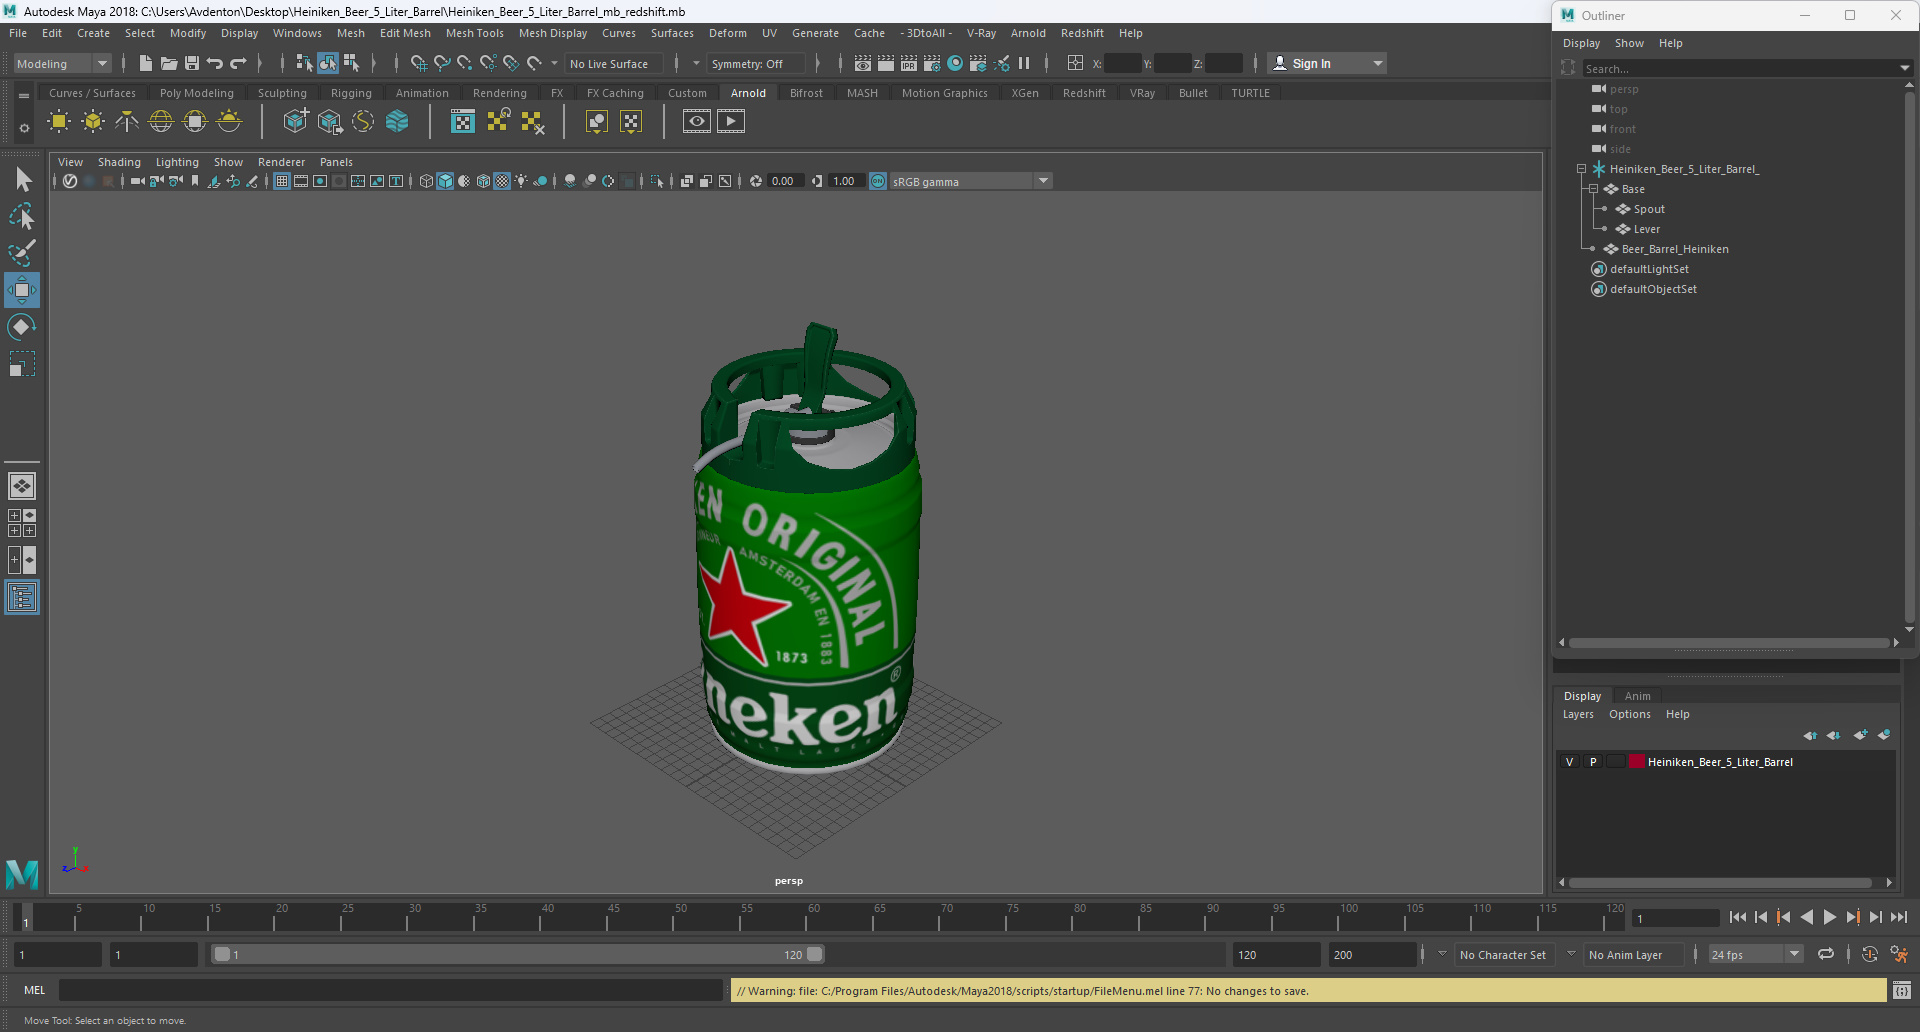
Task: Open the Modeling menu set dropdown
Action: 62,63
